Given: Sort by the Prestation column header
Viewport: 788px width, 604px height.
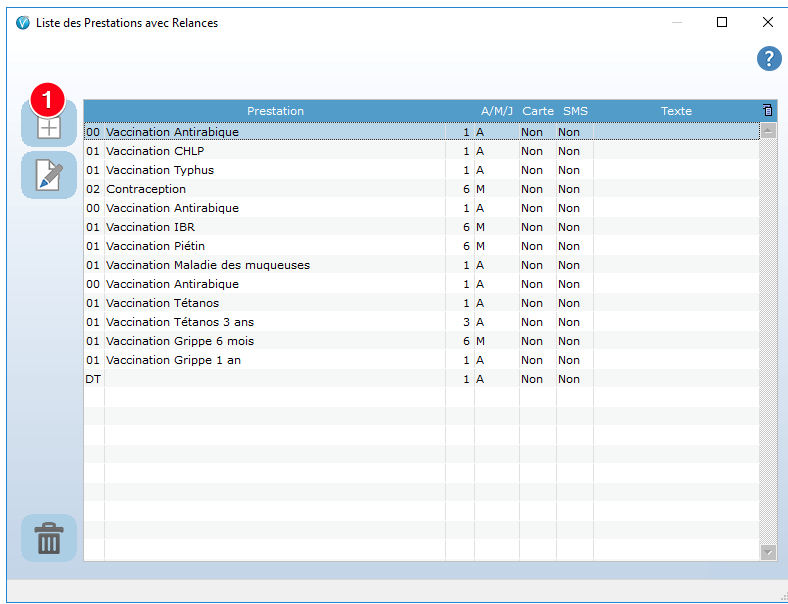Looking at the screenshot, I should 275,111.
